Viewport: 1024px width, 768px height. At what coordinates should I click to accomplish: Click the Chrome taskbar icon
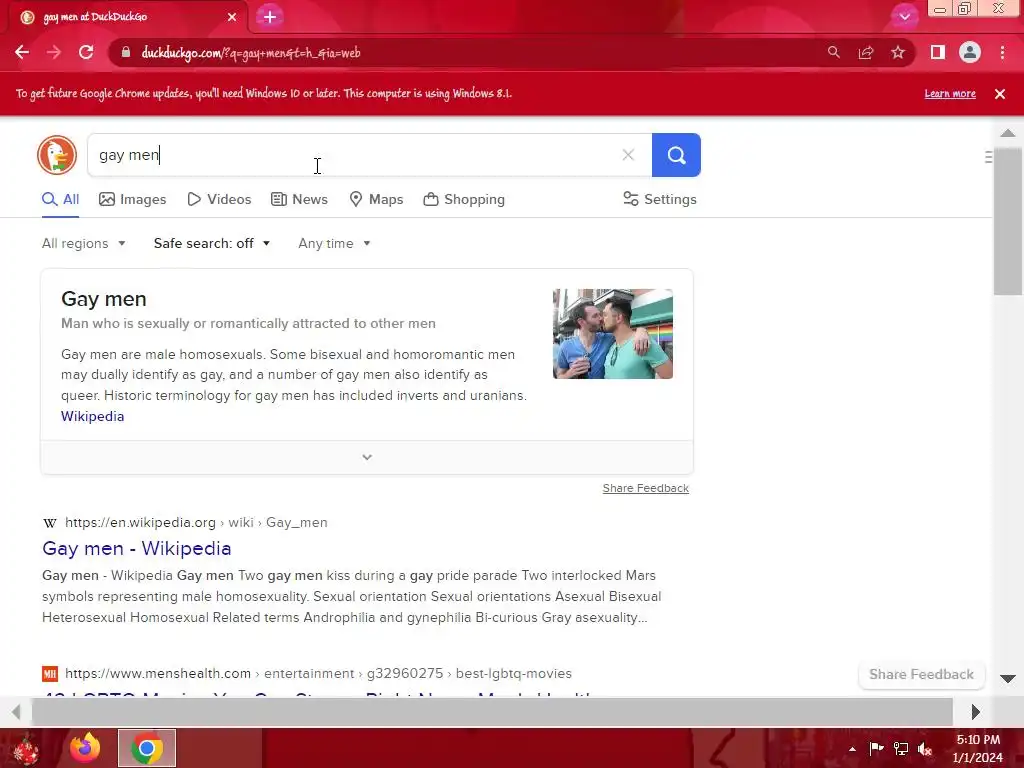click(x=147, y=748)
